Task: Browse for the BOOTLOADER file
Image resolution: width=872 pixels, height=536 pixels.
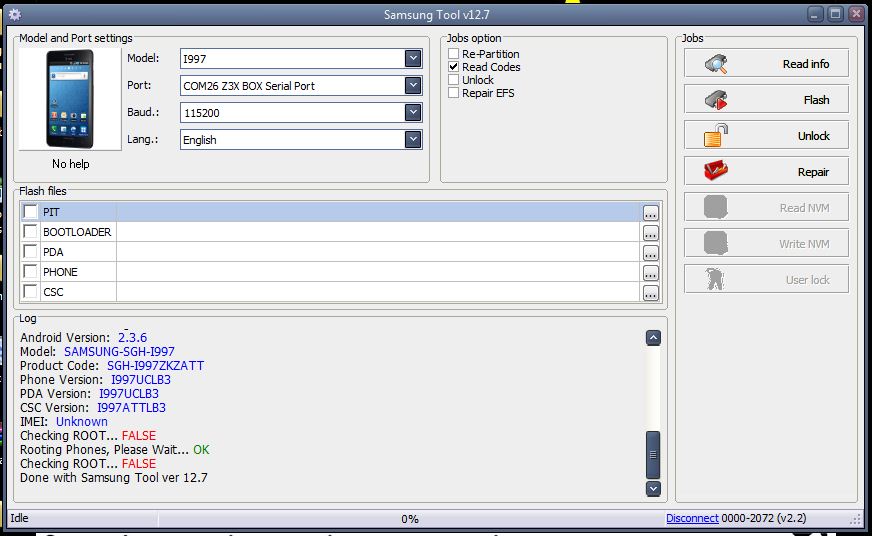Action: (651, 232)
